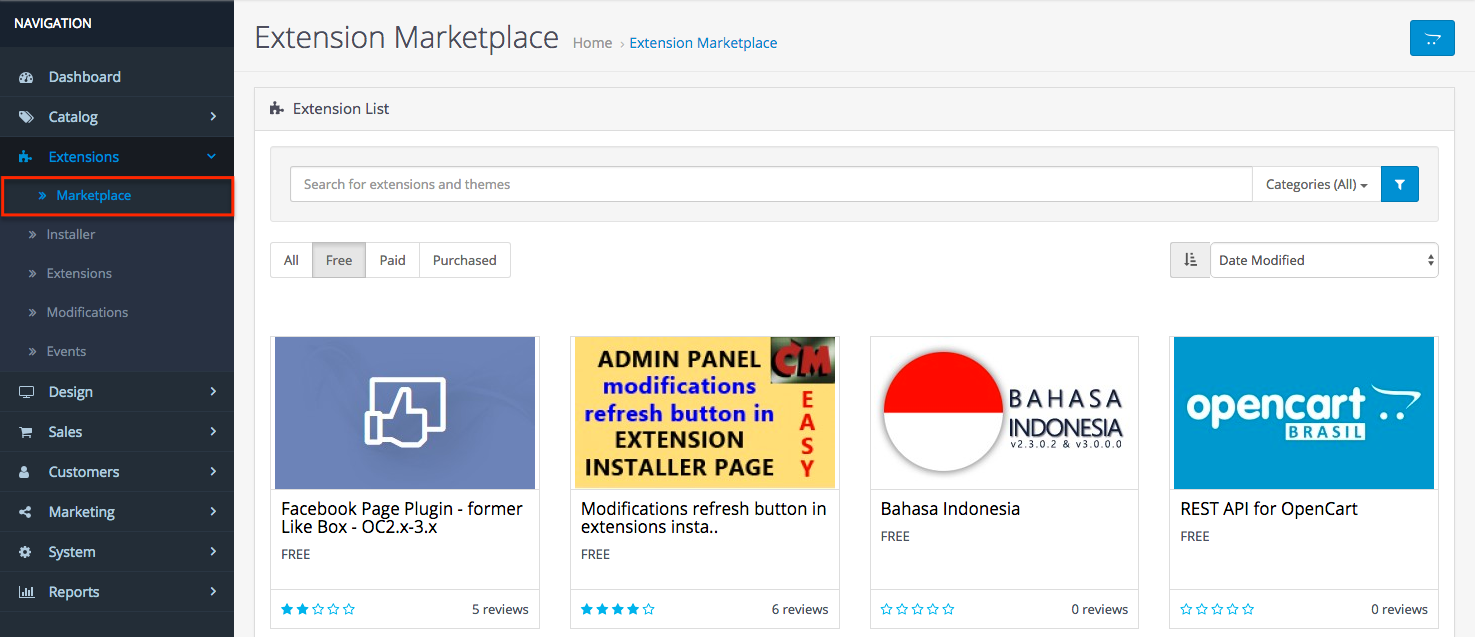This screenshot has width=1475, height=637.
Task: Toggle sort order icon button
Action: [x=1190, y=260]
